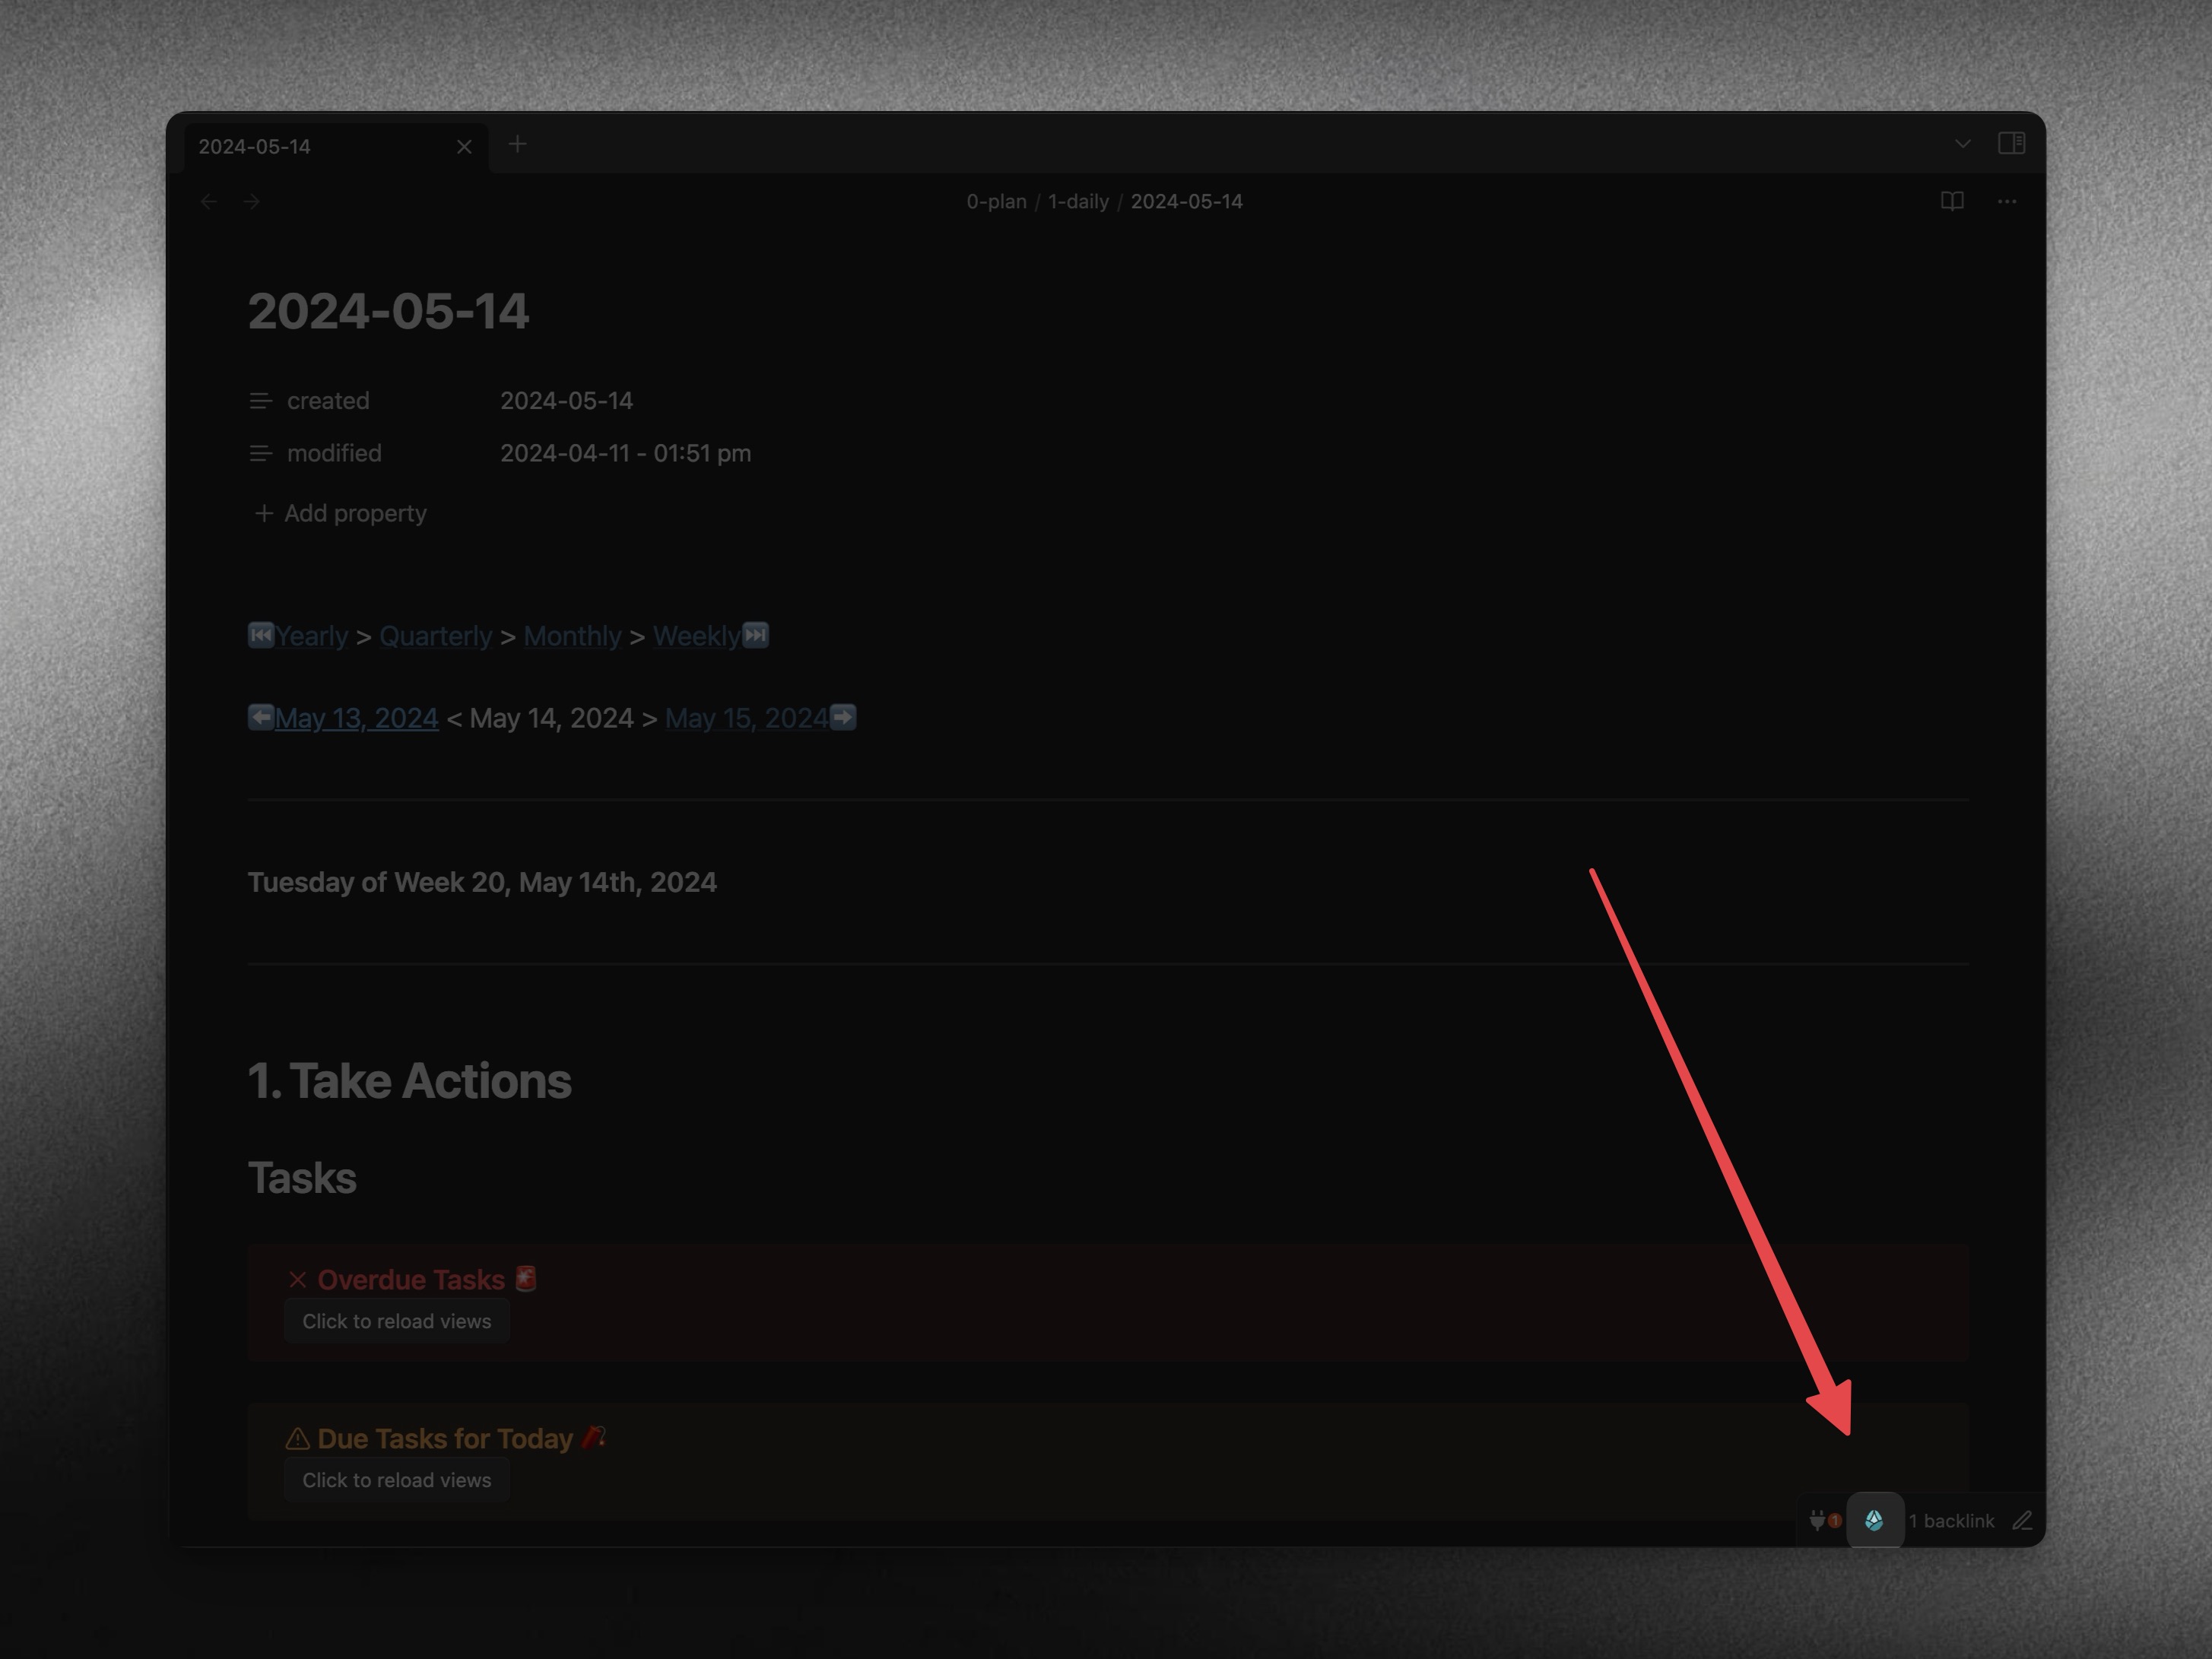This screenshot has height=1659, width=2212.
Task: Close the 2024-05-14 tab
Action: coord(464,147)
